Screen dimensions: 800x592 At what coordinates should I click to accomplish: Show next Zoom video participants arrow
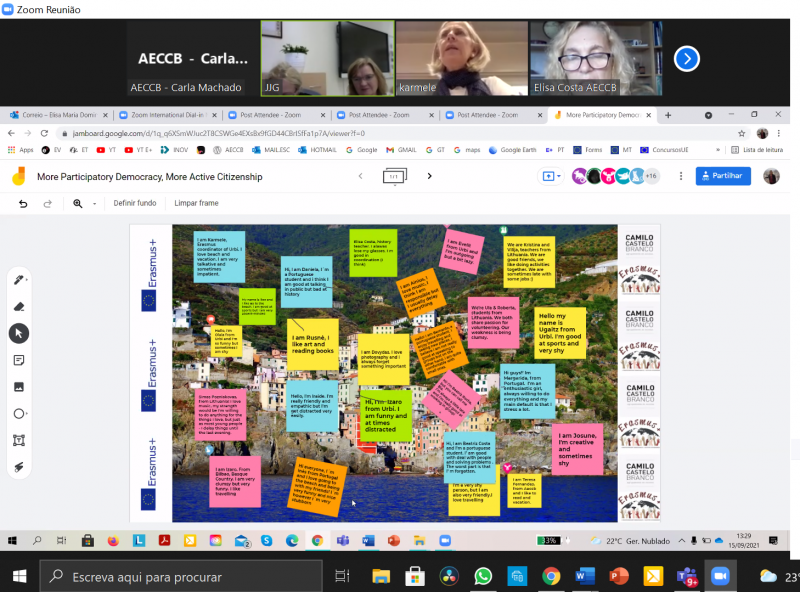[686, 59]
